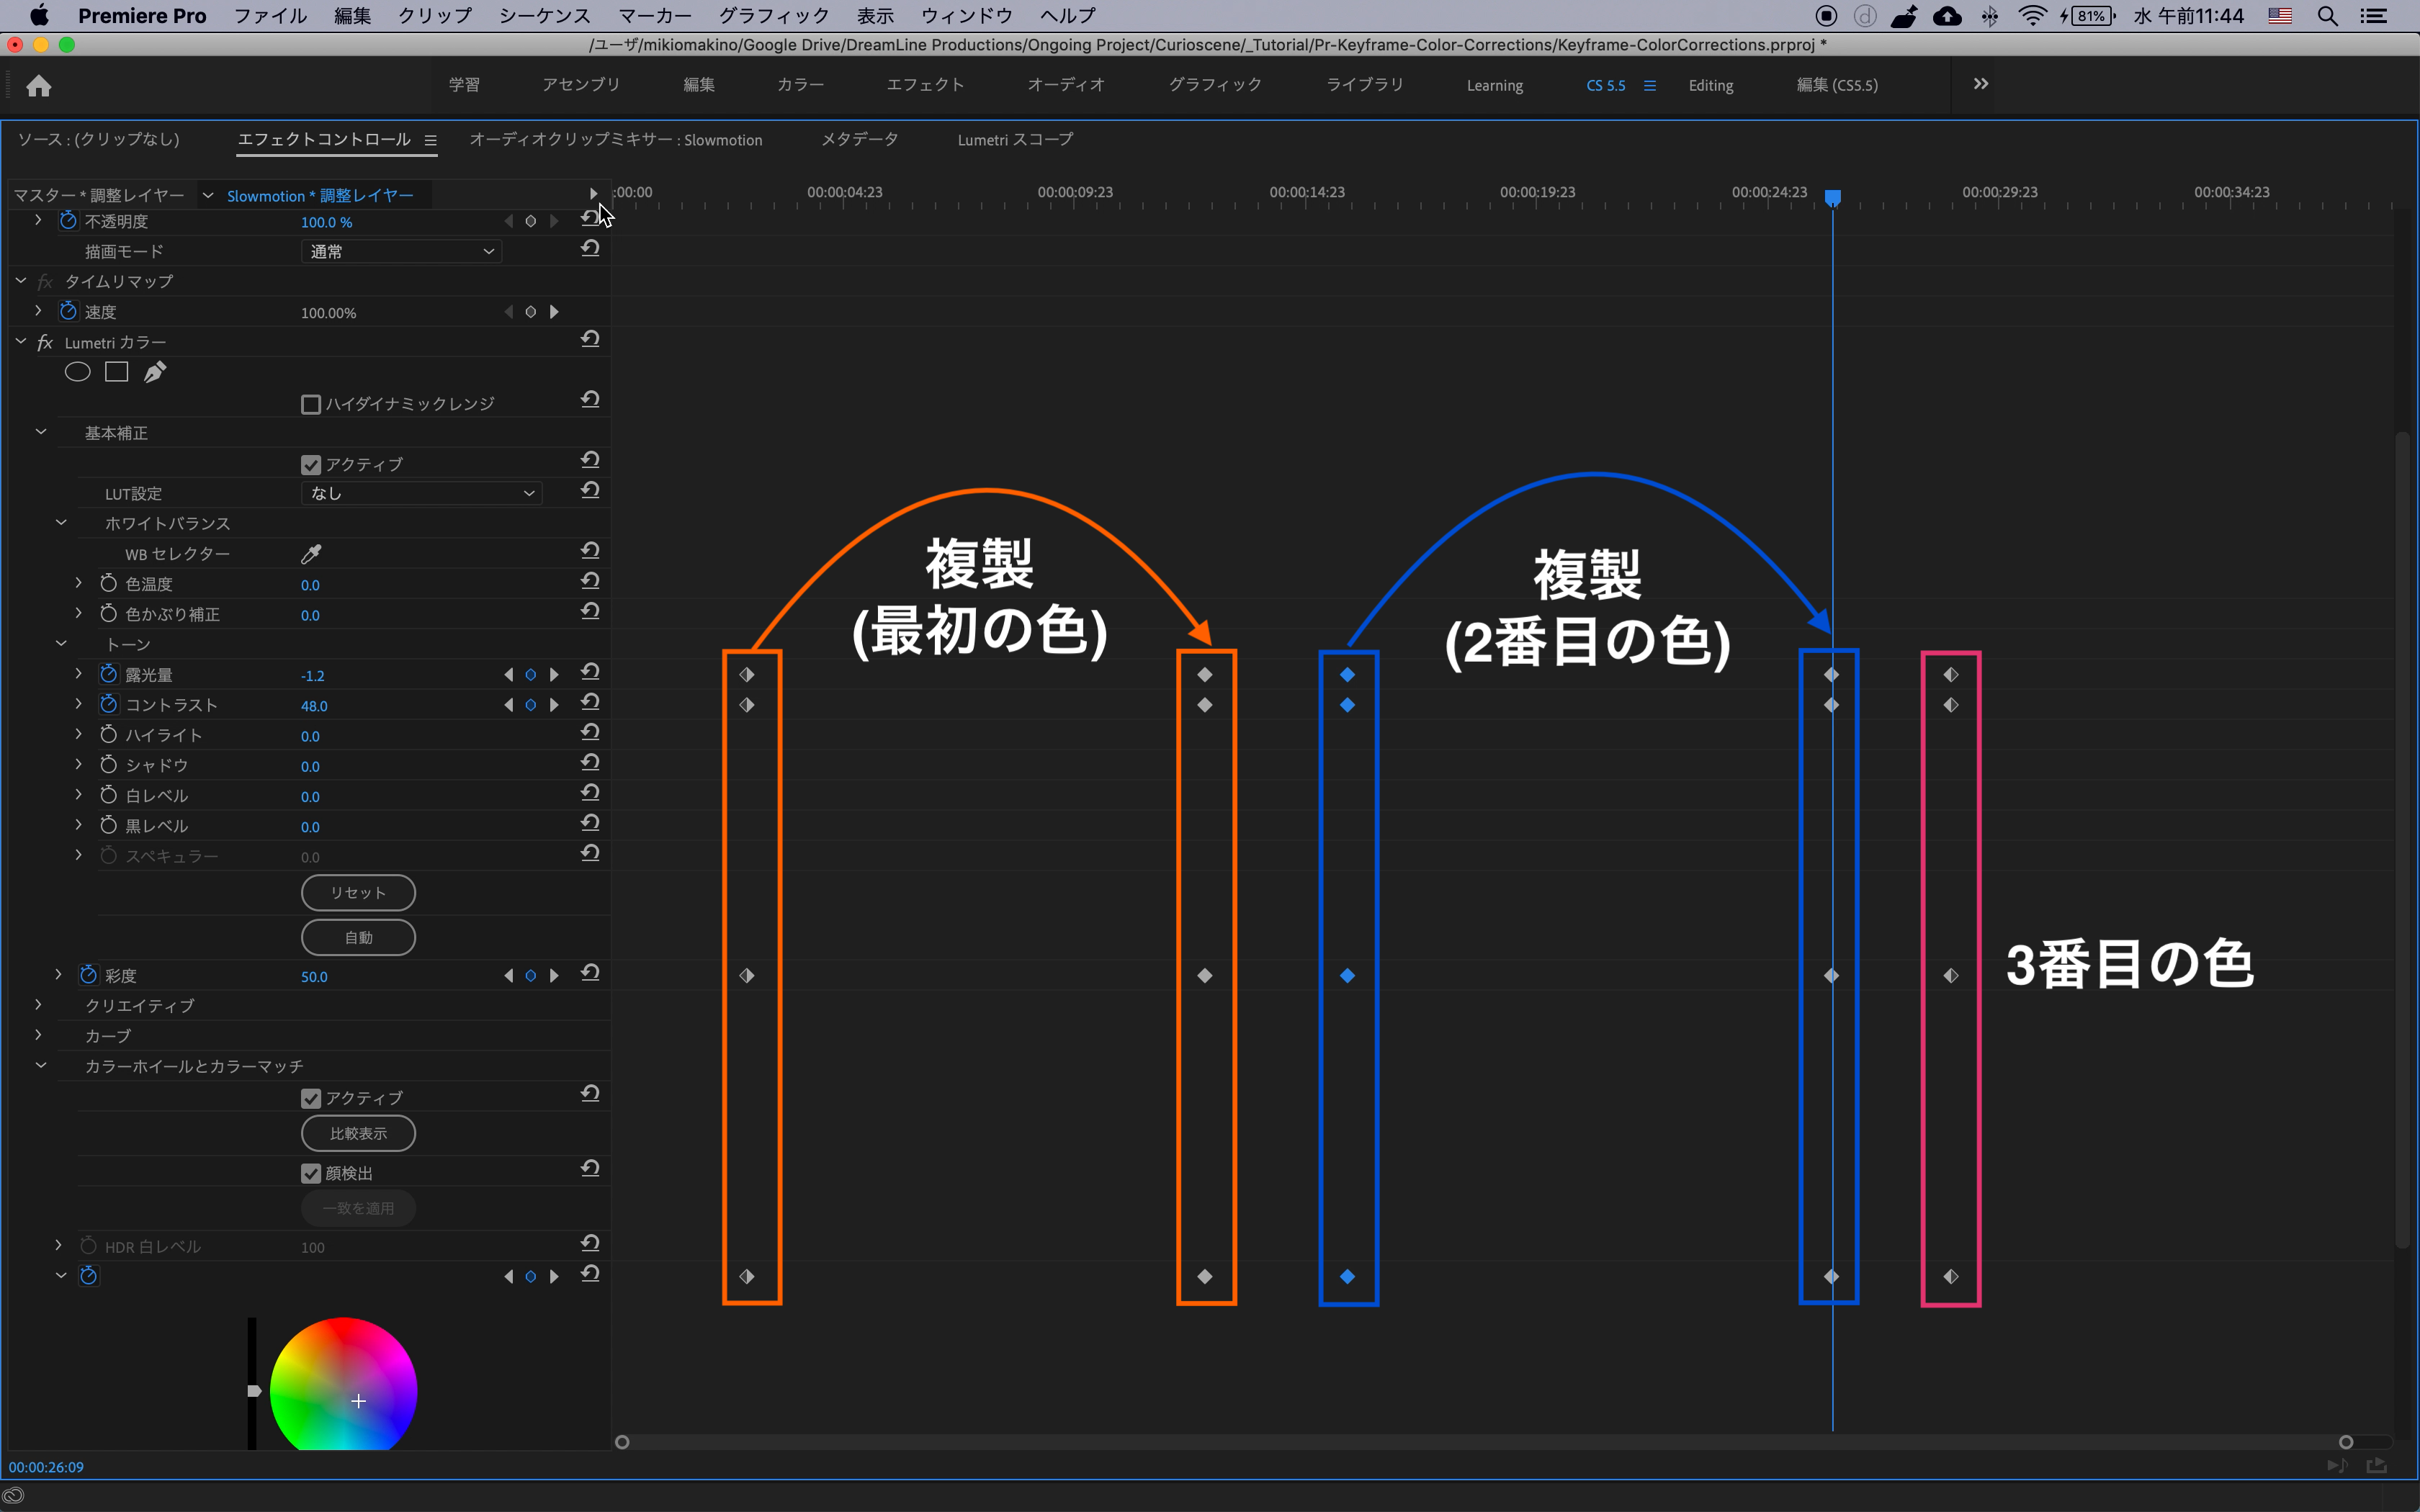Open the シーケンス menu
This screenshot has width=2420, height=1512.
pos(544,16)
